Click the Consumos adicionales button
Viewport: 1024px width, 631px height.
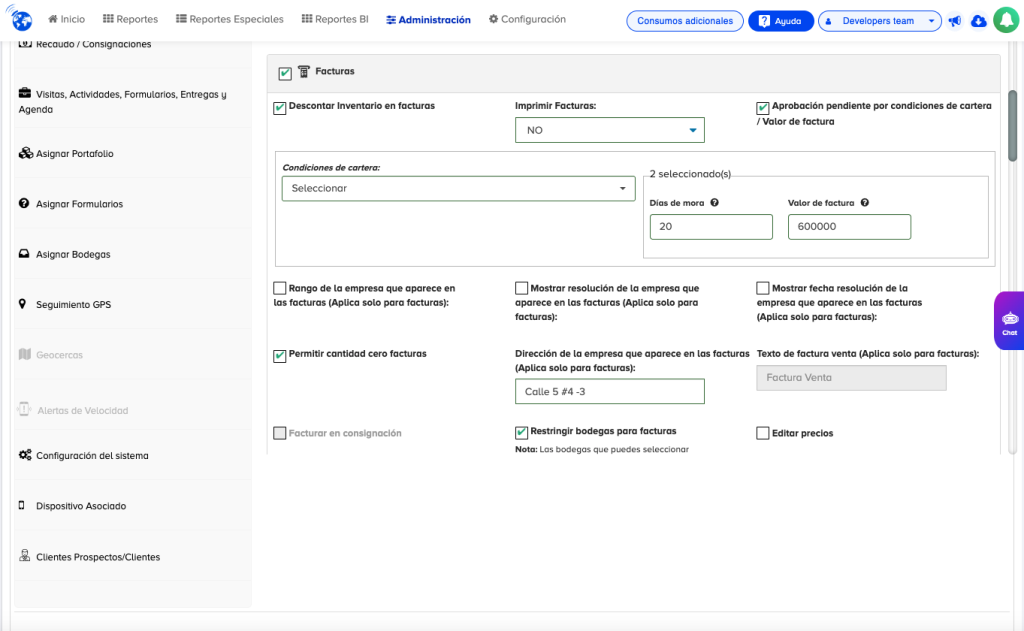click(685, 21)
